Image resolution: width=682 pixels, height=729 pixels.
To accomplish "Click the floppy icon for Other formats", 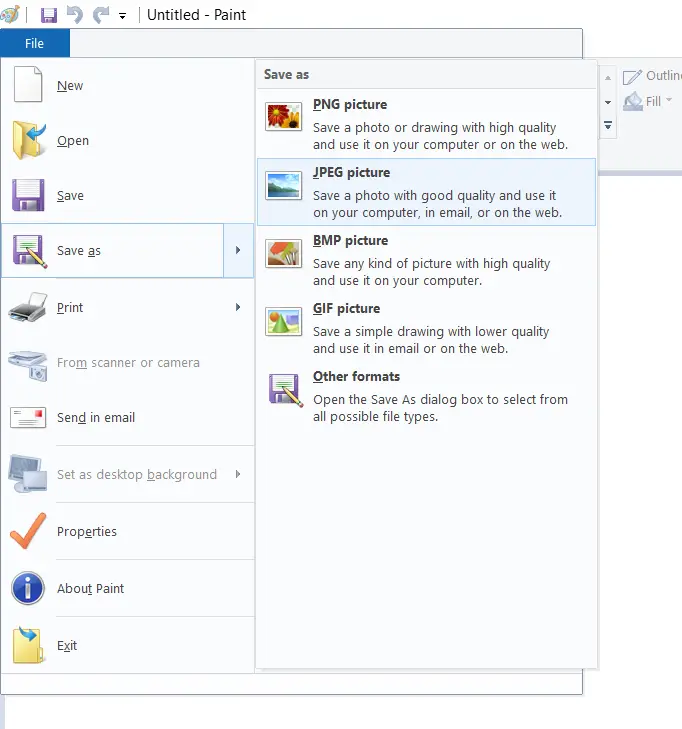I will (x=285, y=390).
